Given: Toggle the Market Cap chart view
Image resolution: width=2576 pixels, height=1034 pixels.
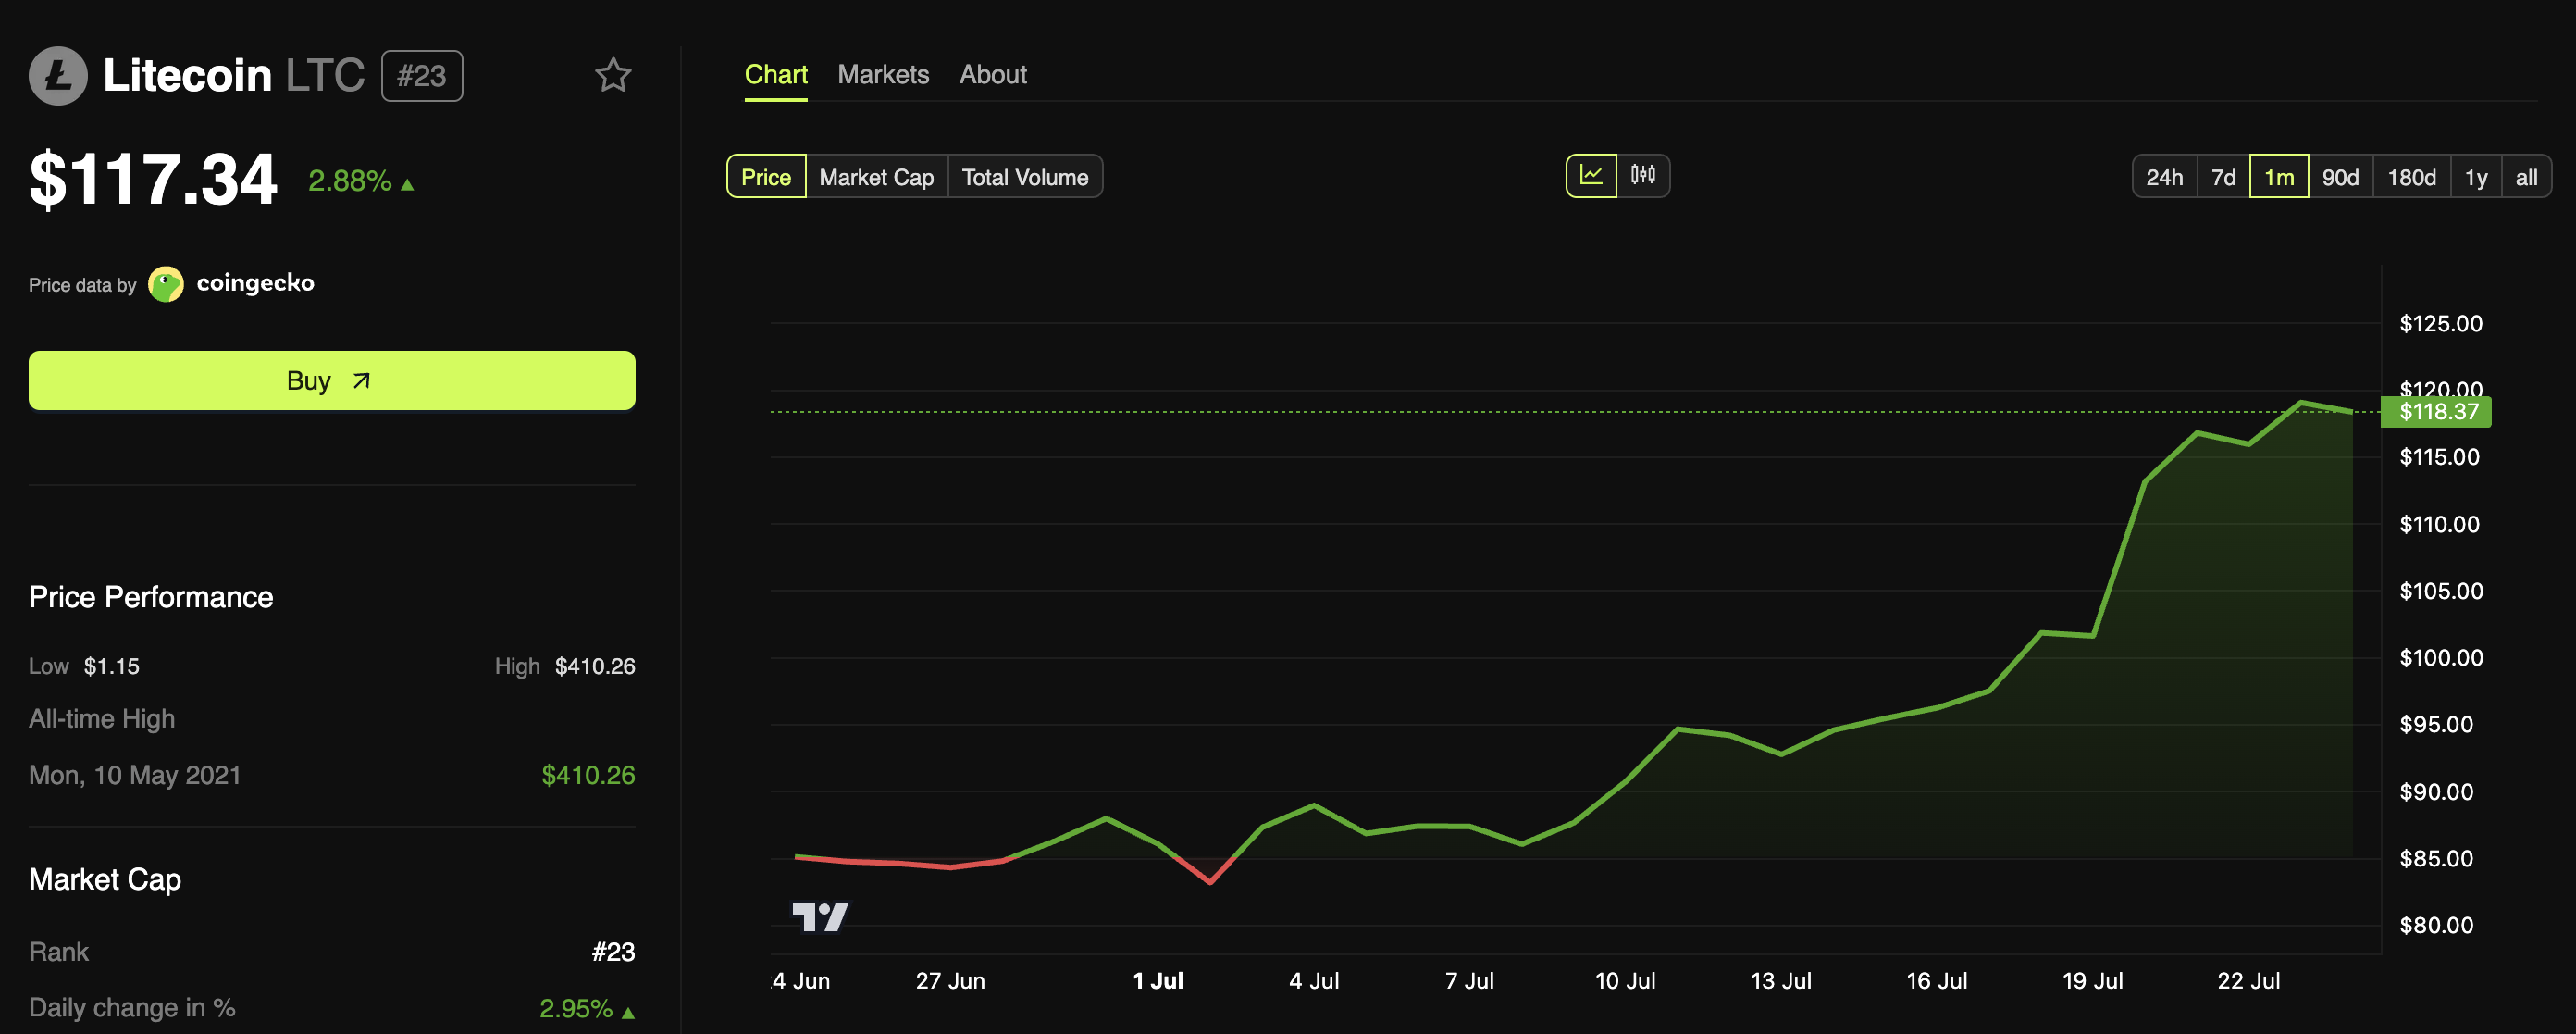Looking at the screenshot, I should (876, 176).
